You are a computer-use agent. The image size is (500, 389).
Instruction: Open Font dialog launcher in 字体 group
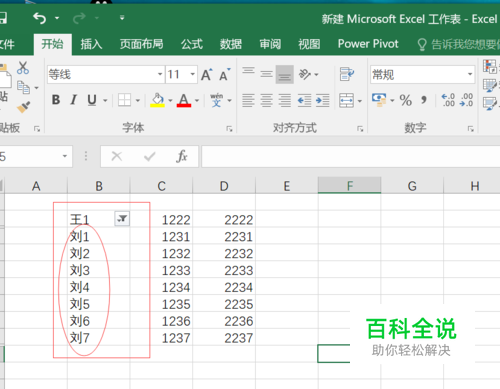229,129
